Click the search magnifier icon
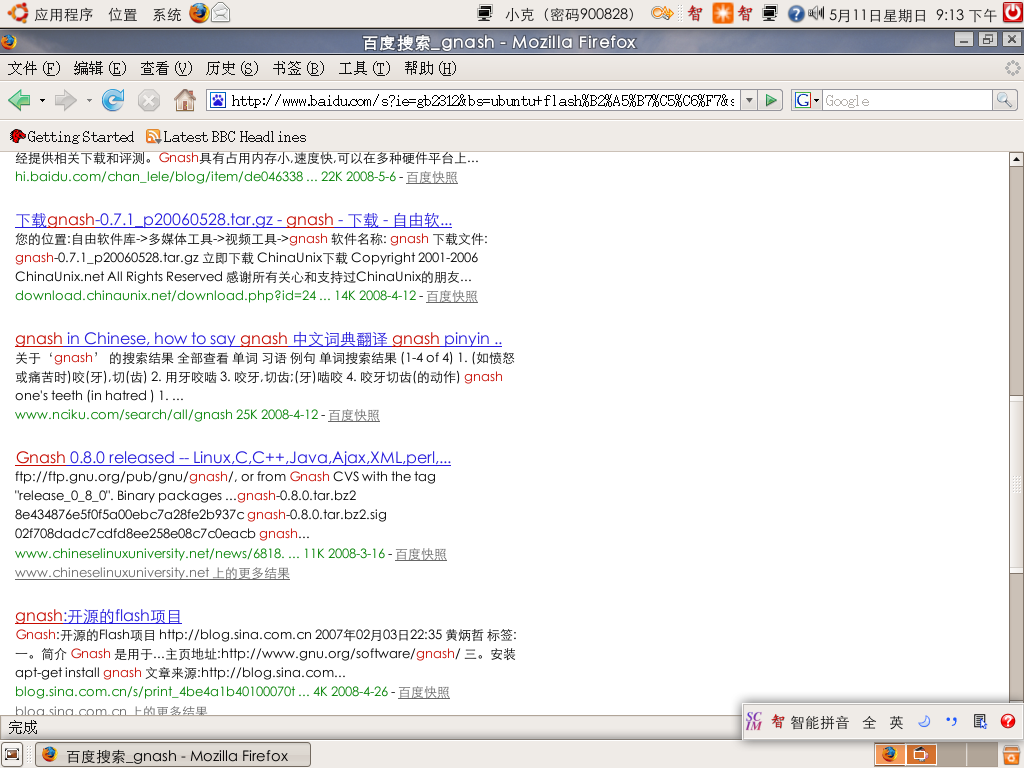 click(1004, 101)
